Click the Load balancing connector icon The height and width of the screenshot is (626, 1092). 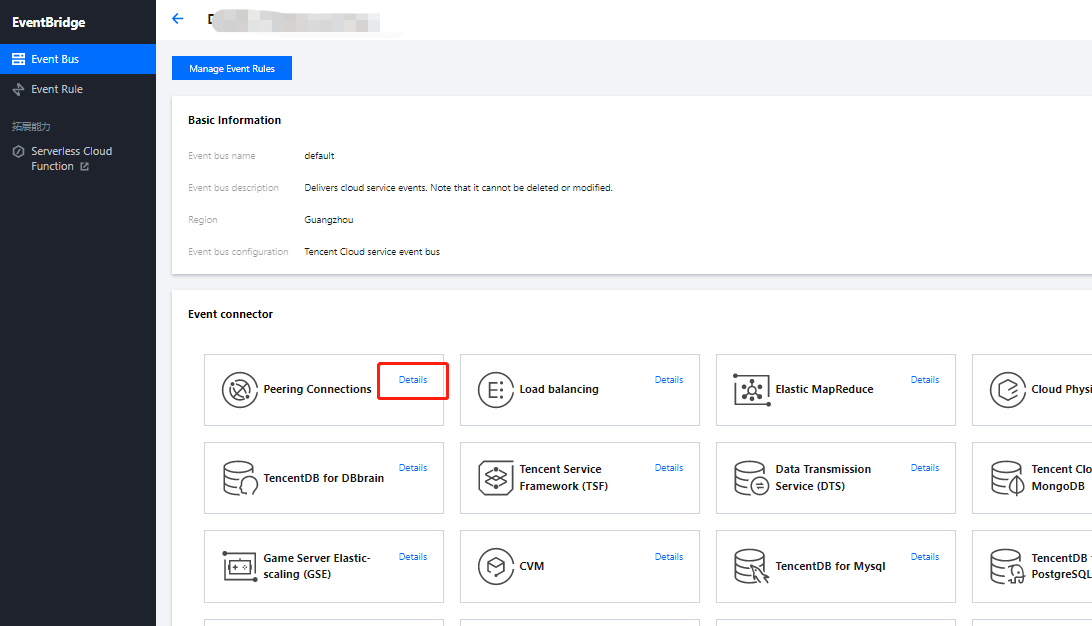tap(495, 389)
